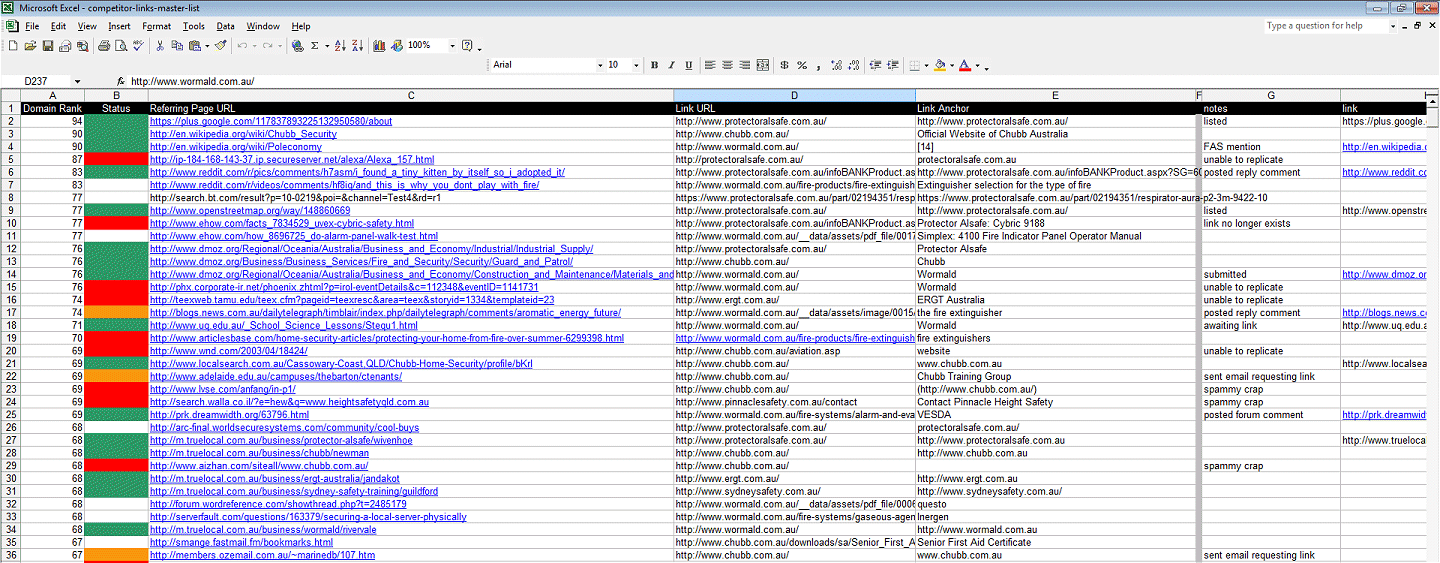
Task: Open the Tools menu
Action: pos(194,26)
